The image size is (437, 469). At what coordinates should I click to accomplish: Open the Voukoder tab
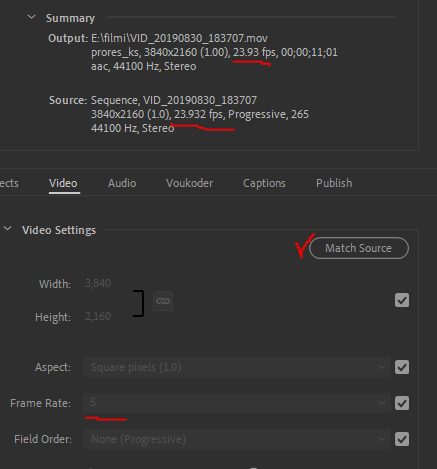click(x=189, y=183)
